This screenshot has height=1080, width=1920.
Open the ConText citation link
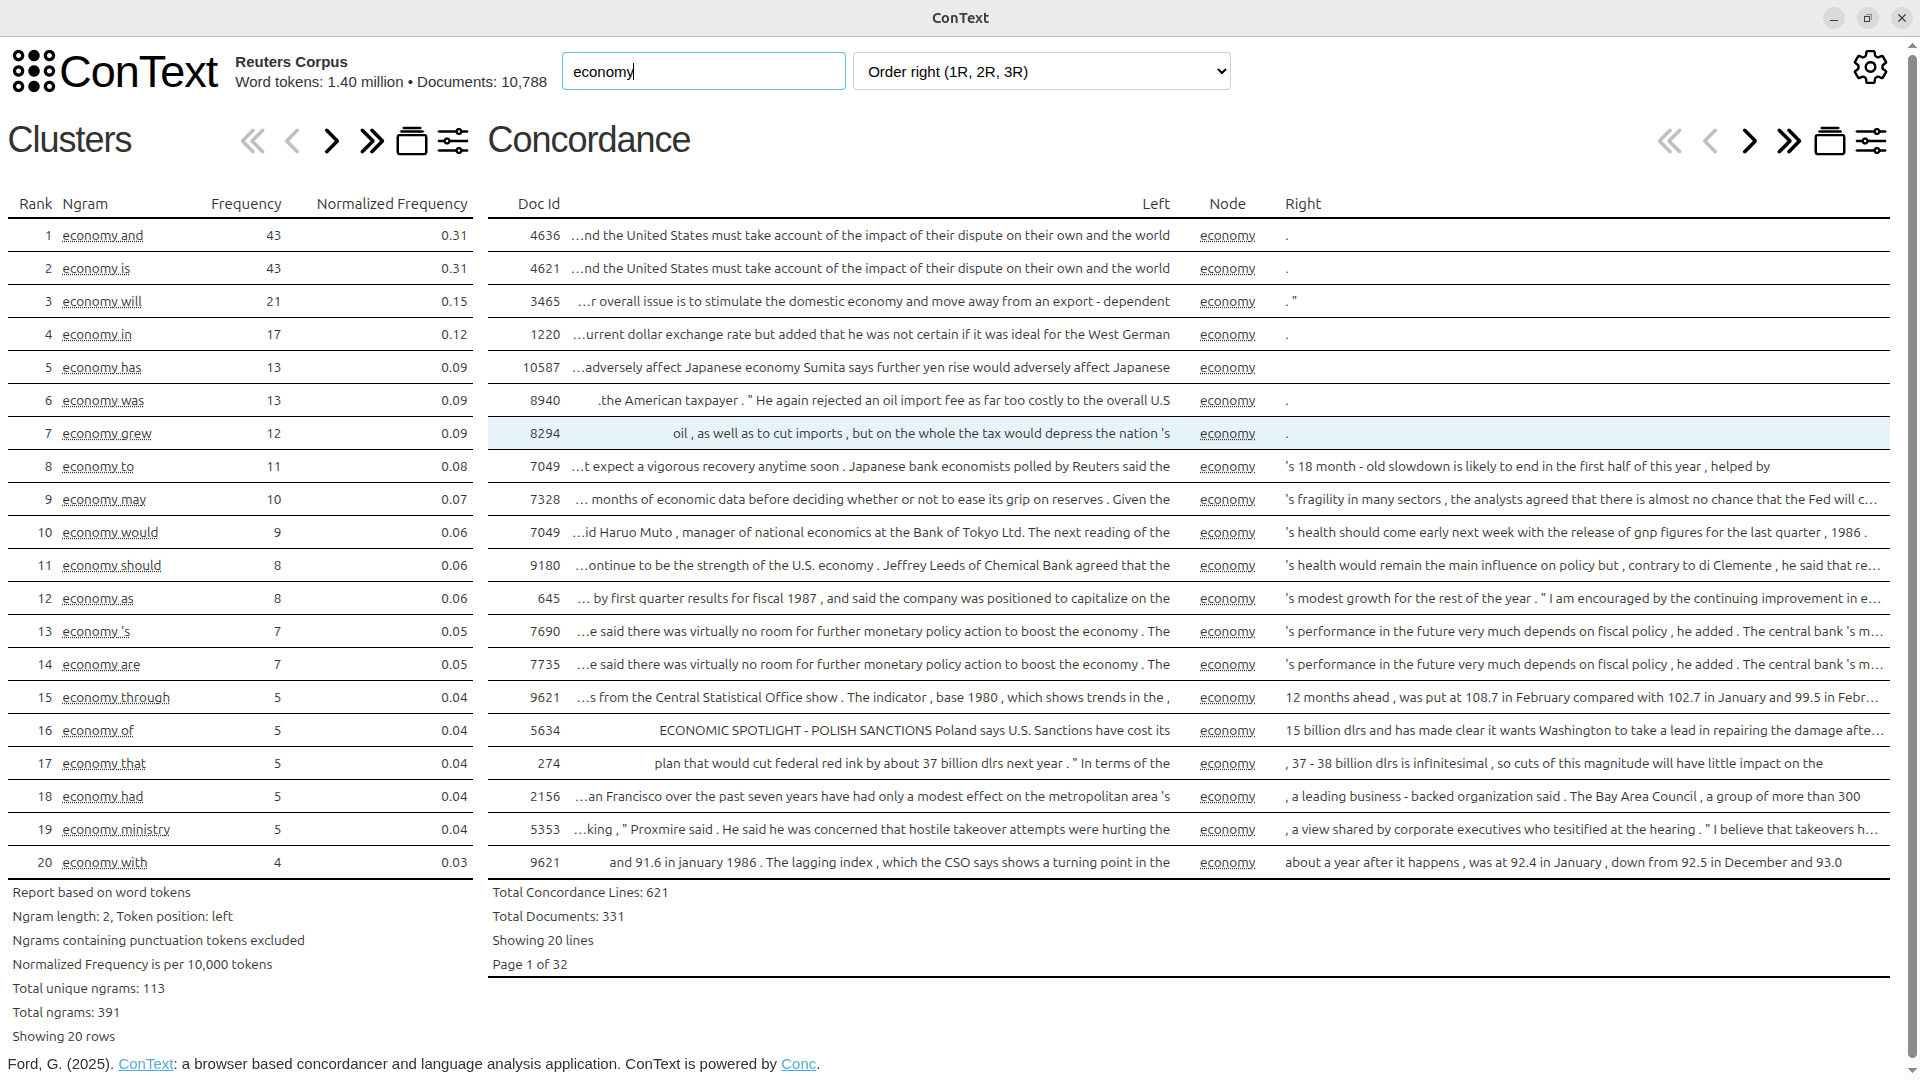(146, 1064)
